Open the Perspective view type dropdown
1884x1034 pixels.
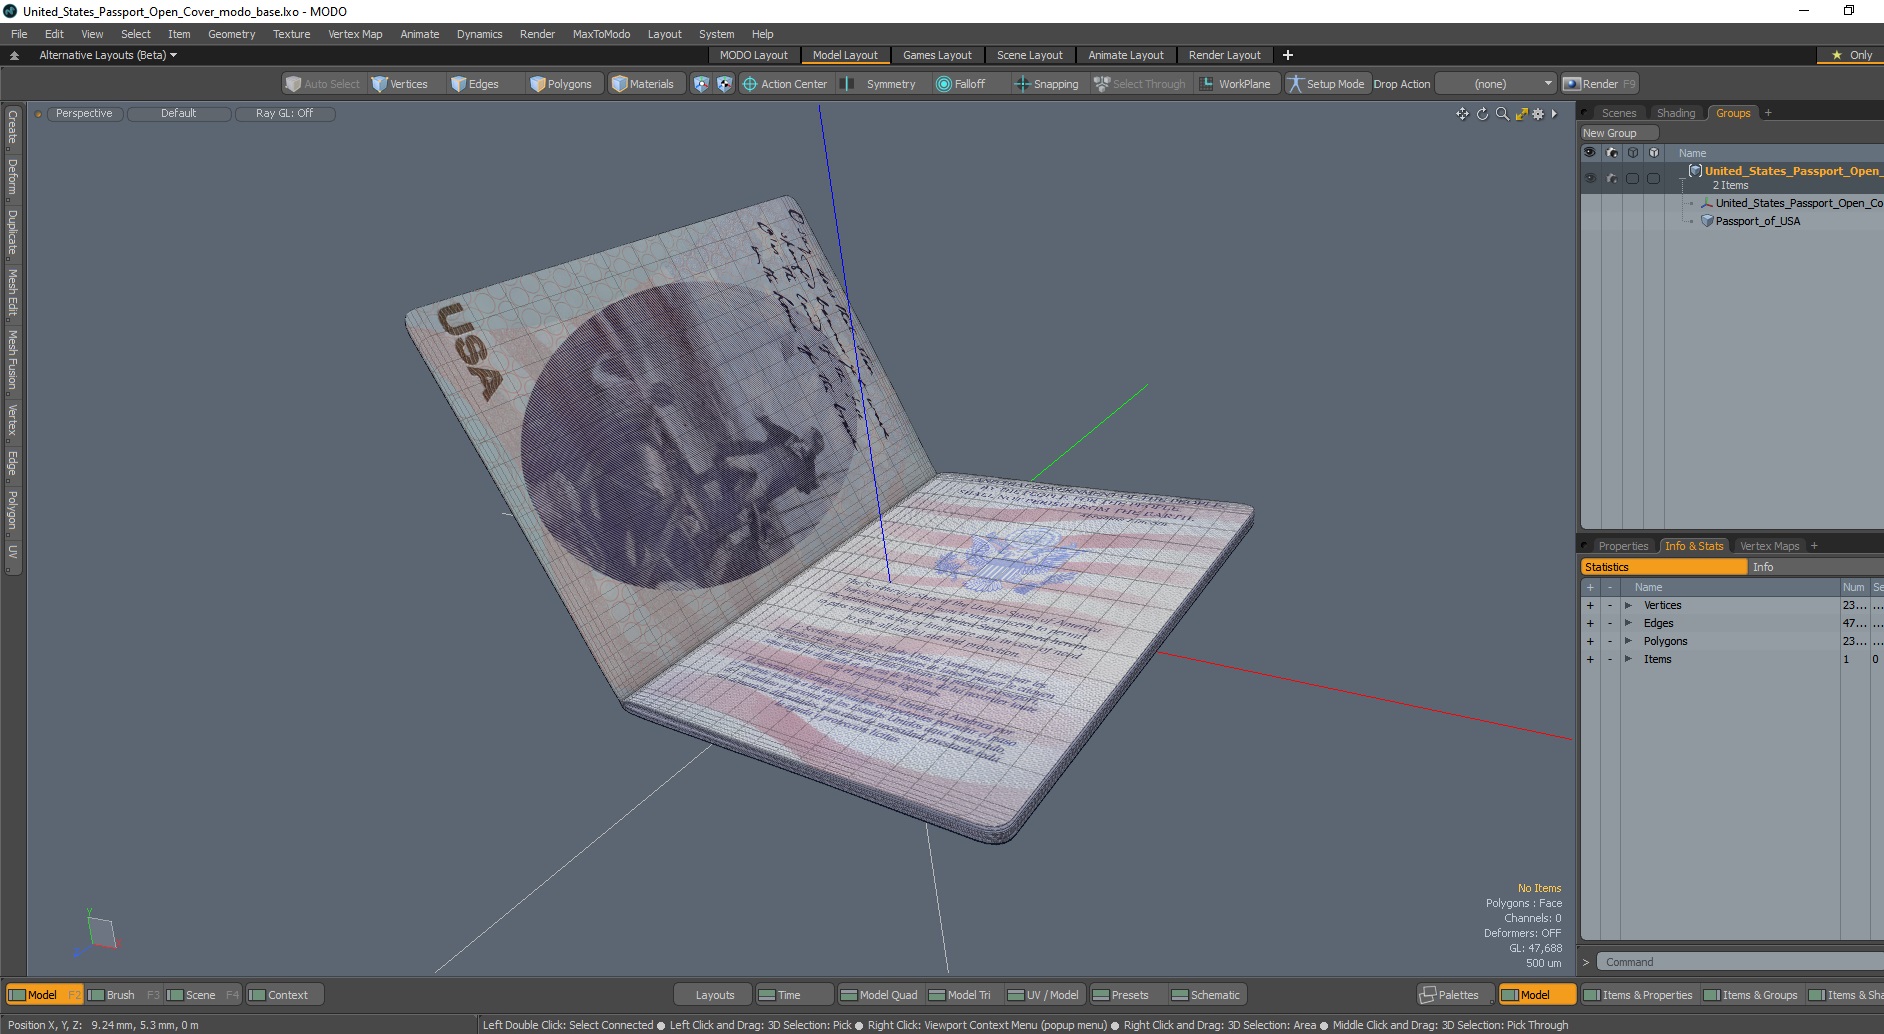[x=84, y=114]
